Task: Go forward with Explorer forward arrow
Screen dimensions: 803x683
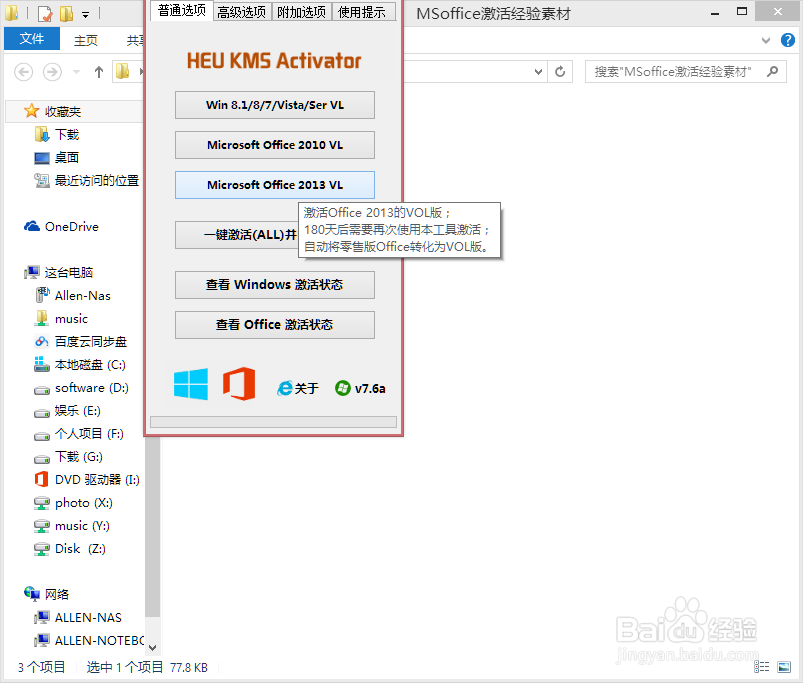Action: tap(52, 72)
